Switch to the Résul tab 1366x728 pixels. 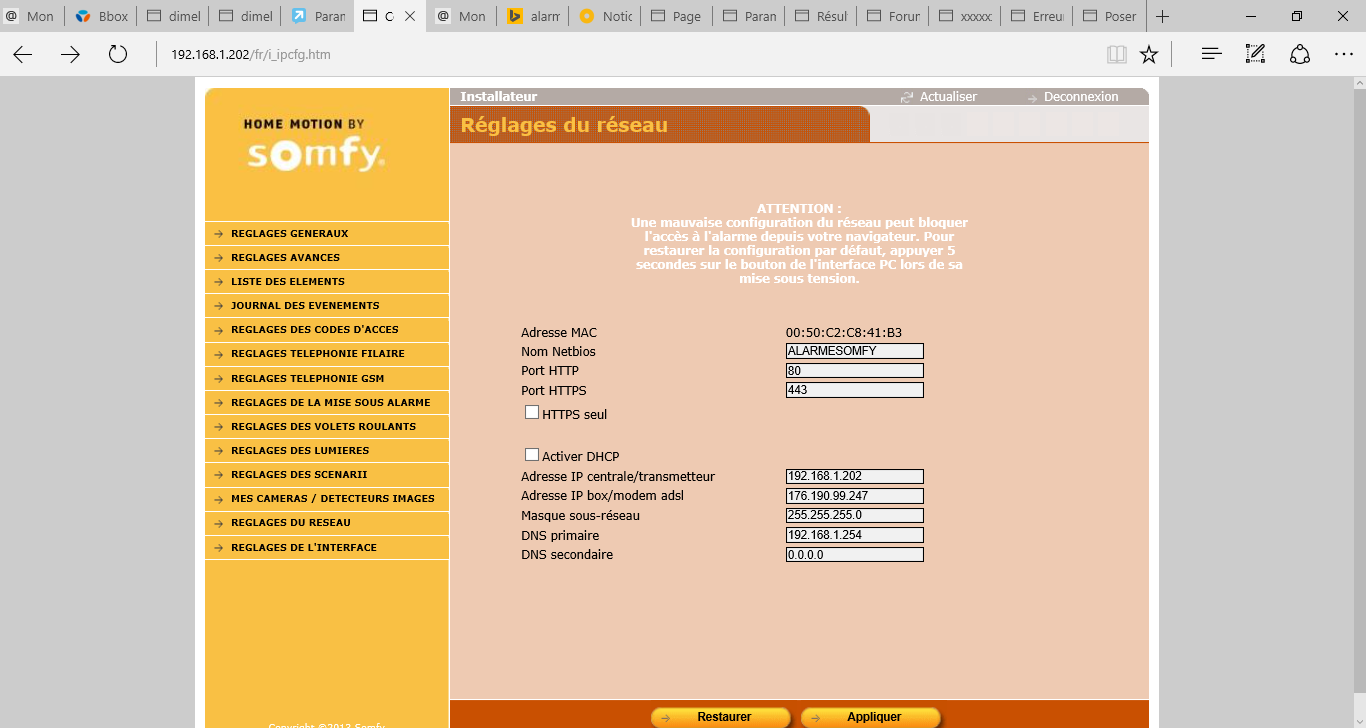pos(821,16)
